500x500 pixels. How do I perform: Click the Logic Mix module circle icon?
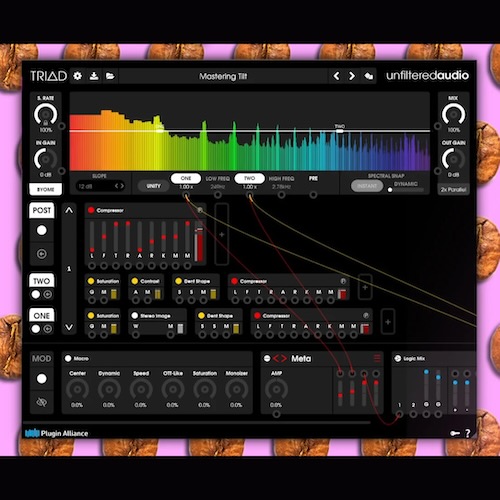pos(398,358)
